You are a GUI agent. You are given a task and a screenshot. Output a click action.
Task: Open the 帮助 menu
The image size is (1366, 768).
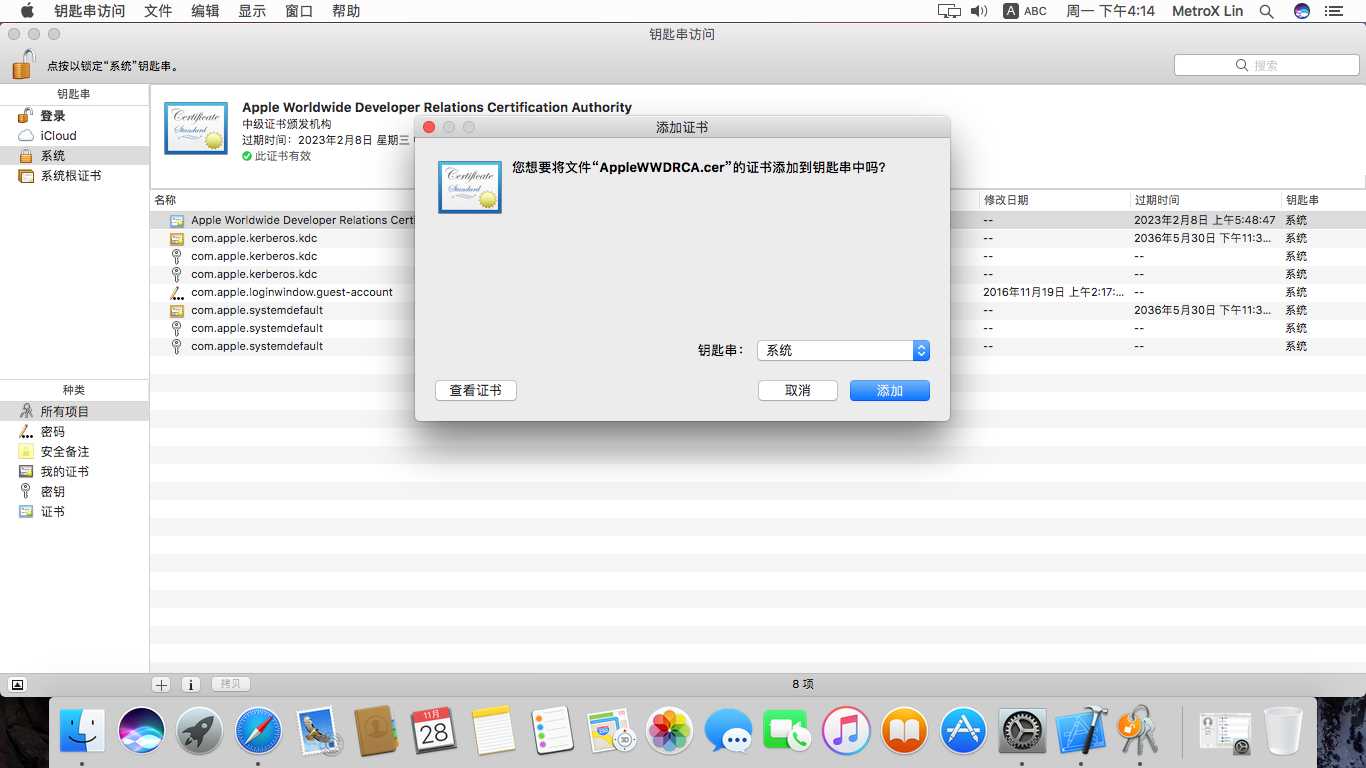[x=346, y=11]
